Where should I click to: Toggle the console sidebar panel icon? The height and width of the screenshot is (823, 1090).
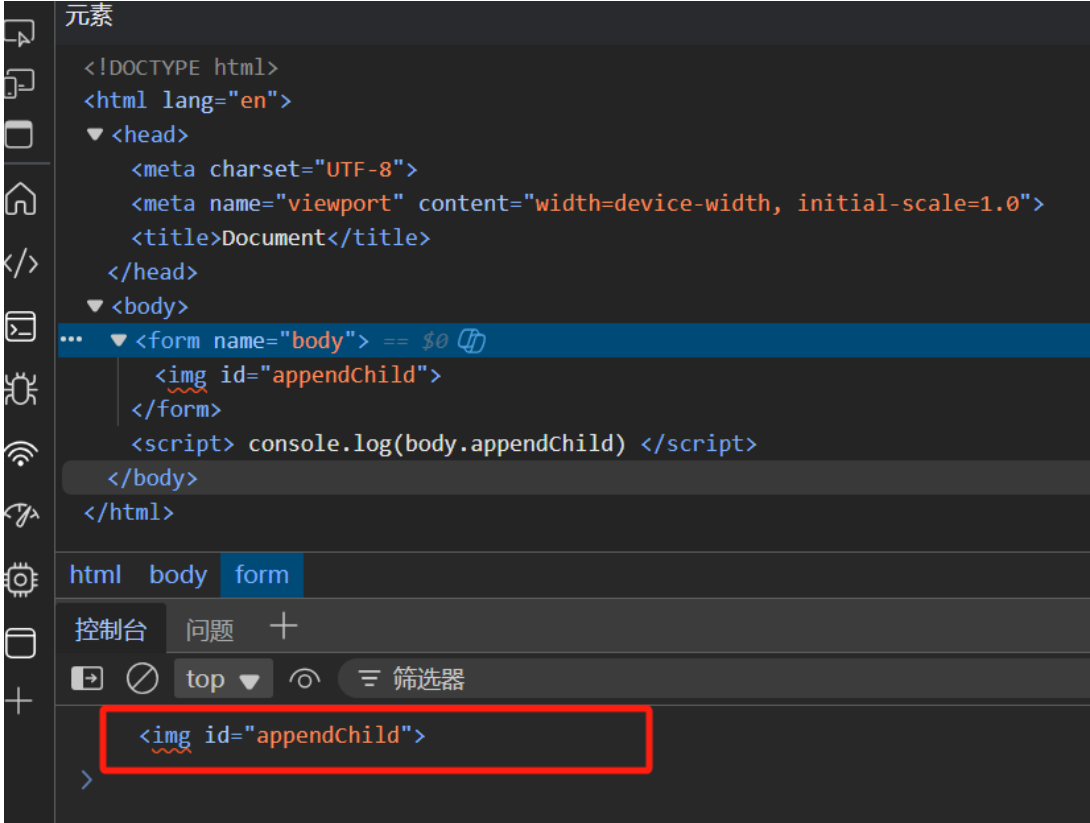87,678
